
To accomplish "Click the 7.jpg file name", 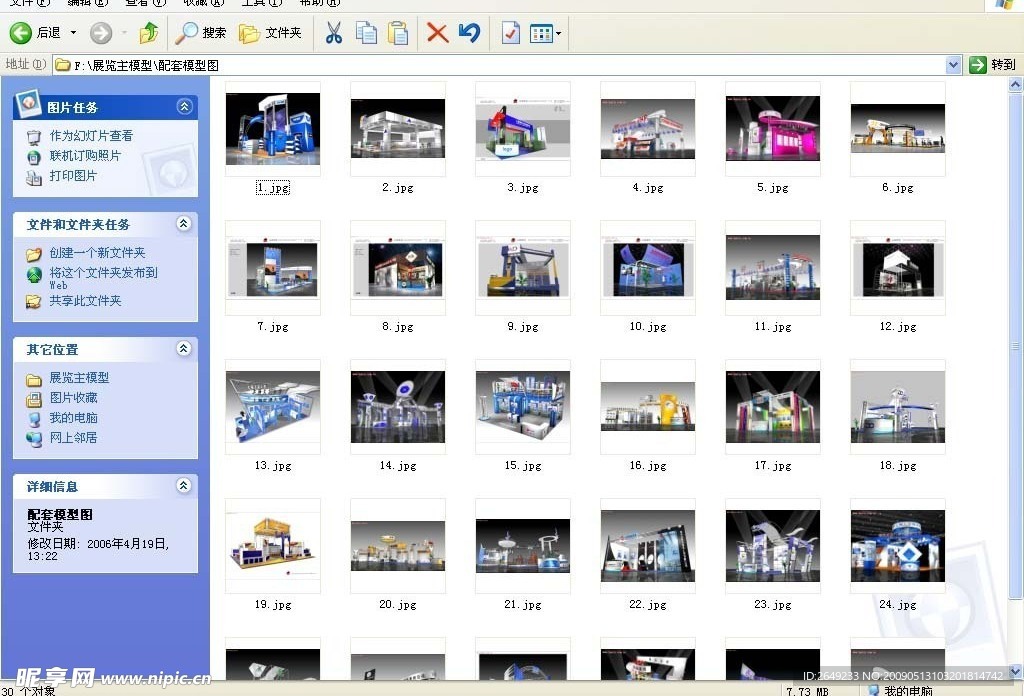I will point(273,326).
